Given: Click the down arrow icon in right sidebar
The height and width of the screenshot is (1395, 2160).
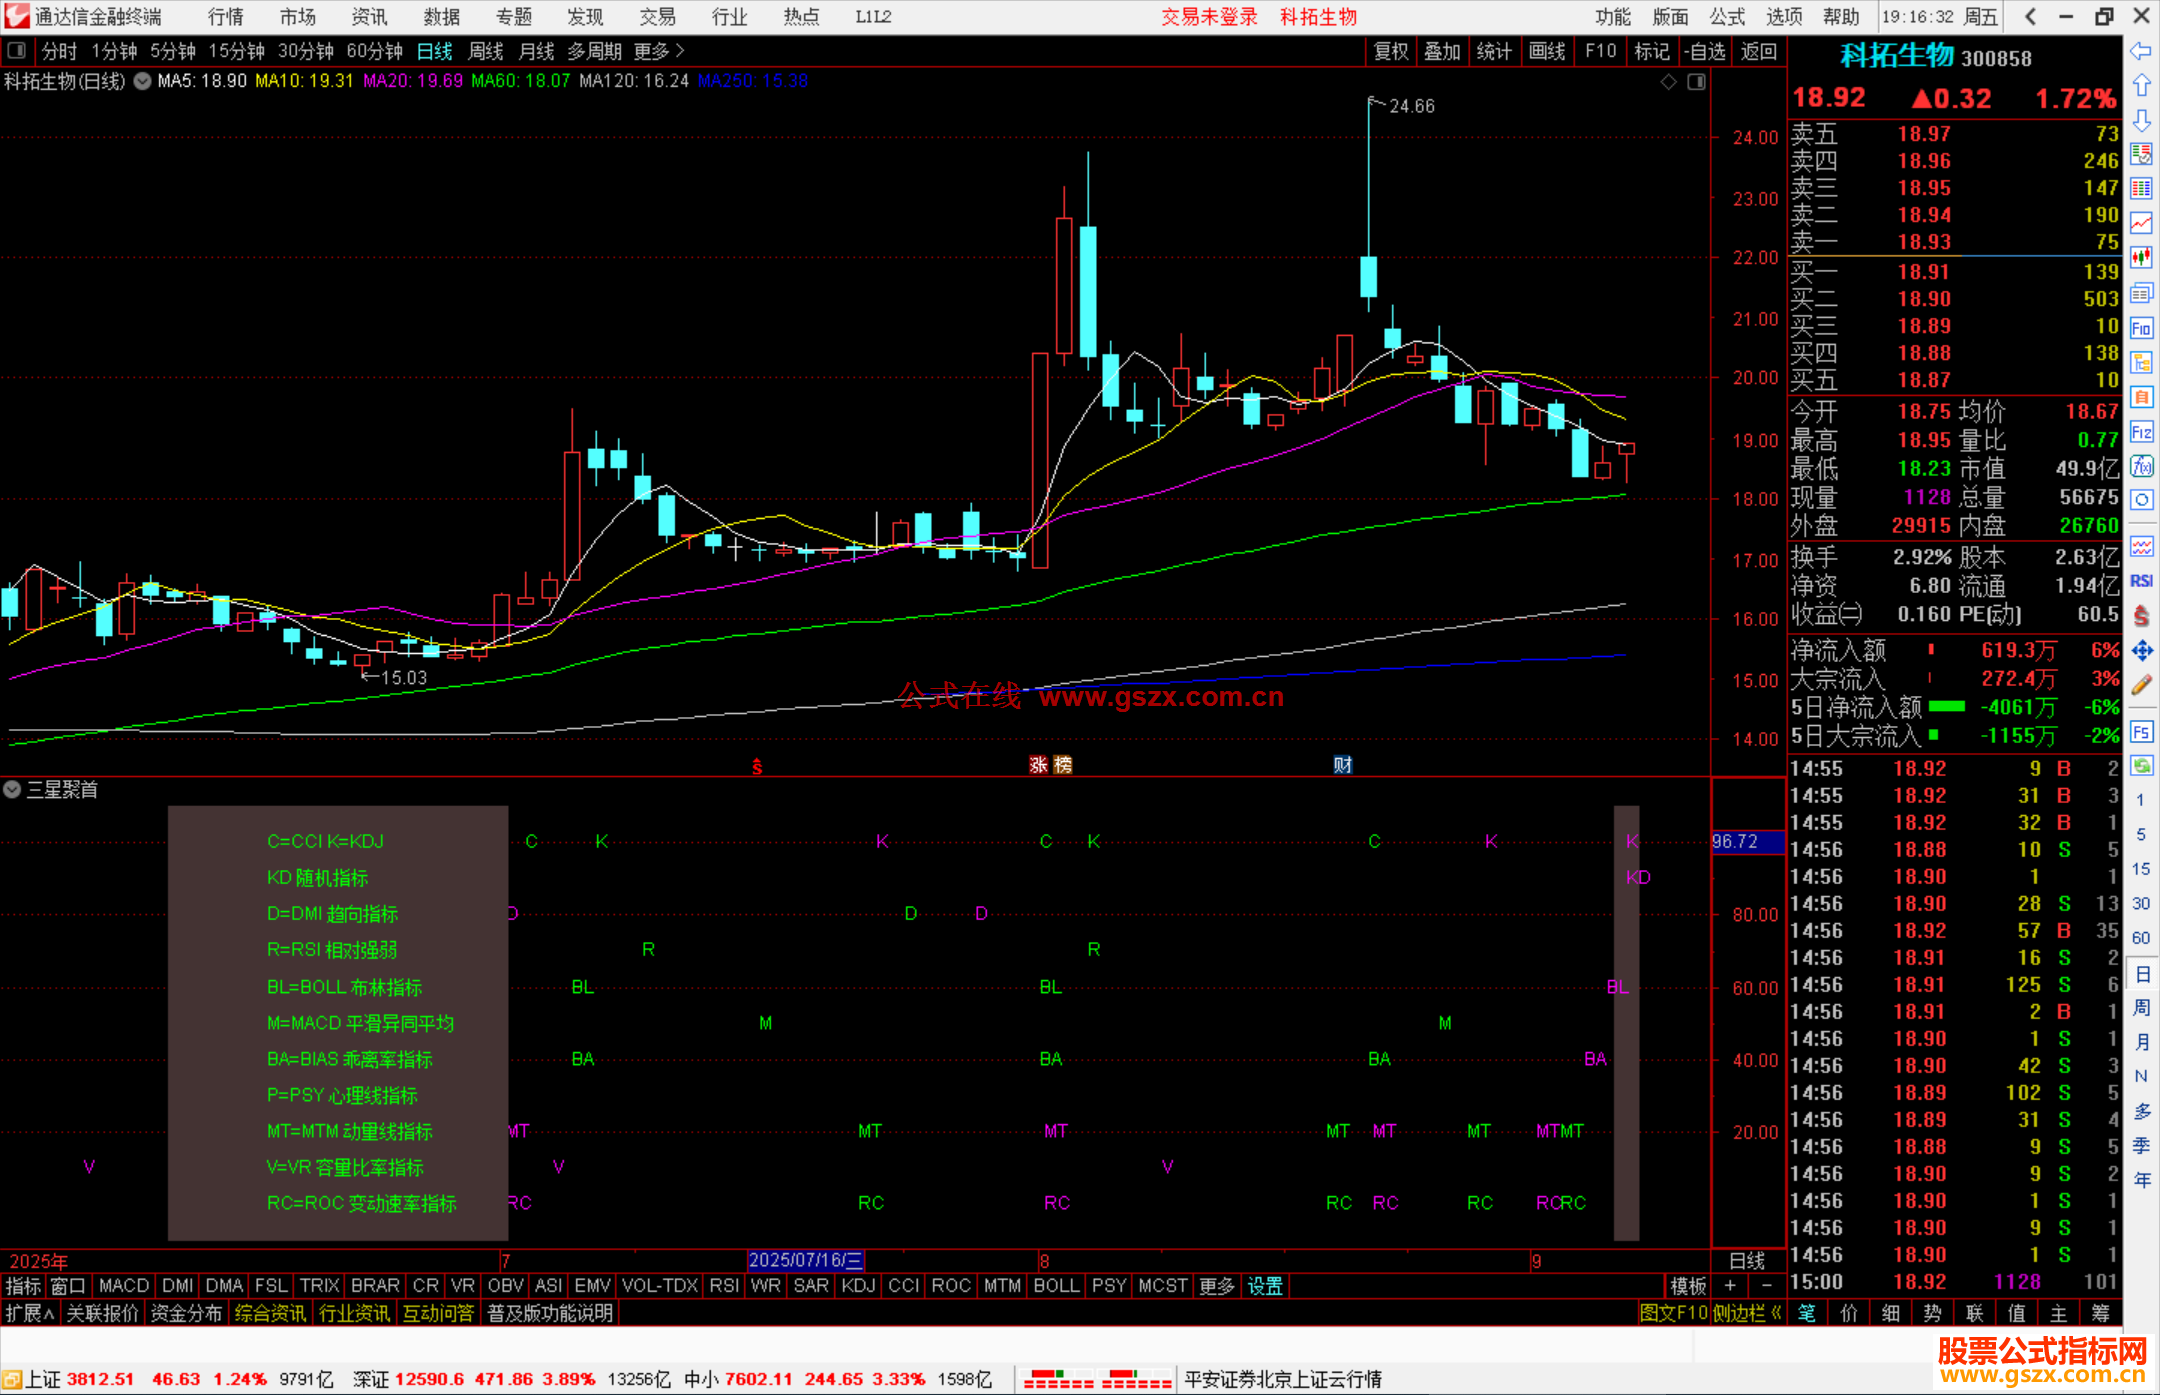Looking at the screenshot, I should pos(2141,121).
